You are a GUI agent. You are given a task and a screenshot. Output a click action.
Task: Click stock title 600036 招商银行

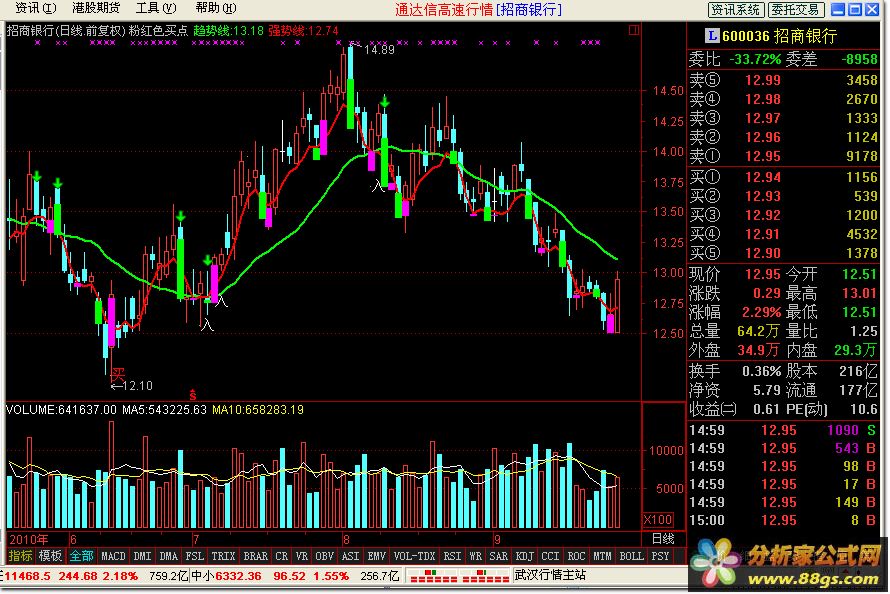[779, 36]
